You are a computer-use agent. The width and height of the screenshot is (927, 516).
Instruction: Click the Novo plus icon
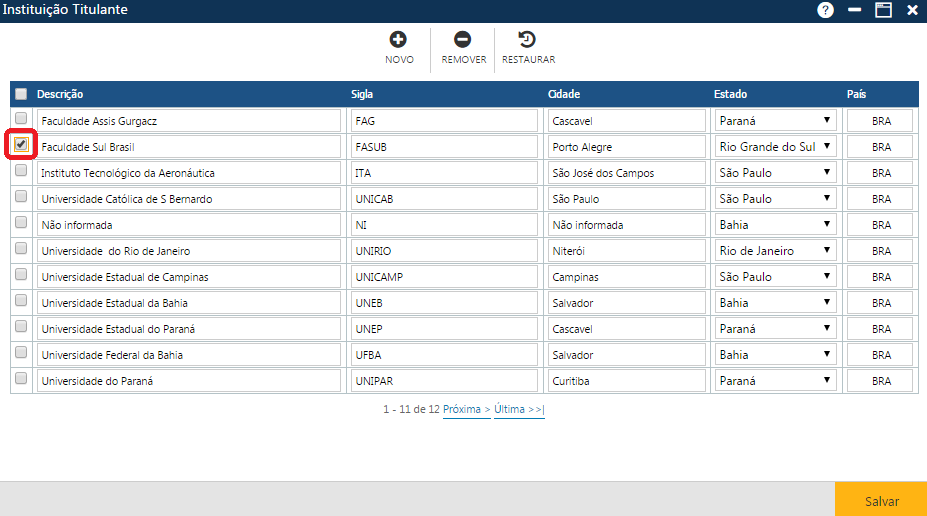pyautogui.click(x=398, y=40)
